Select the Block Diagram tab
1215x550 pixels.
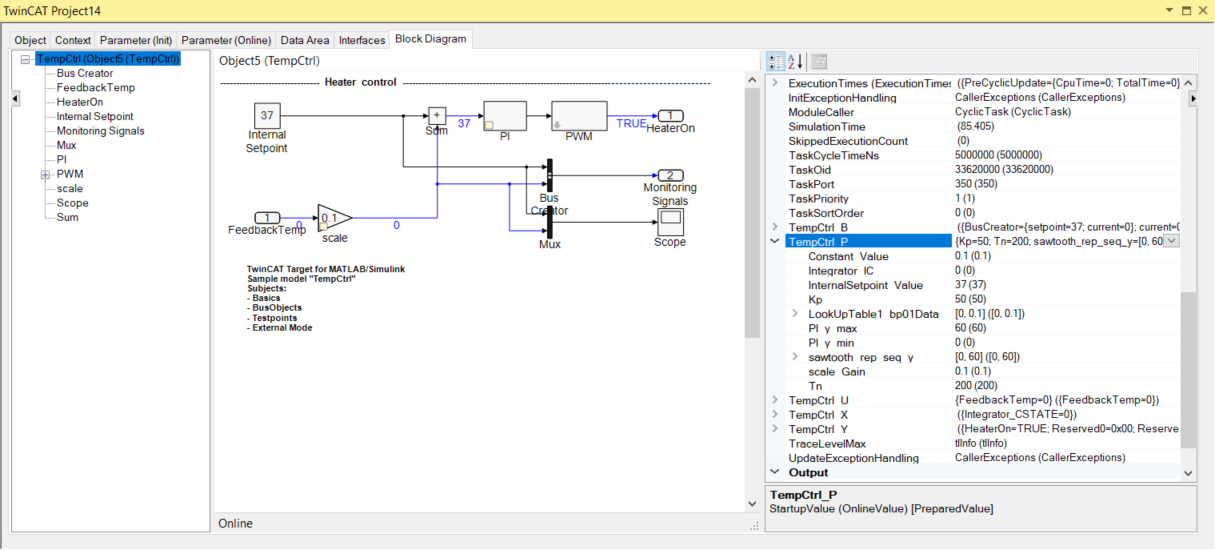430,39
